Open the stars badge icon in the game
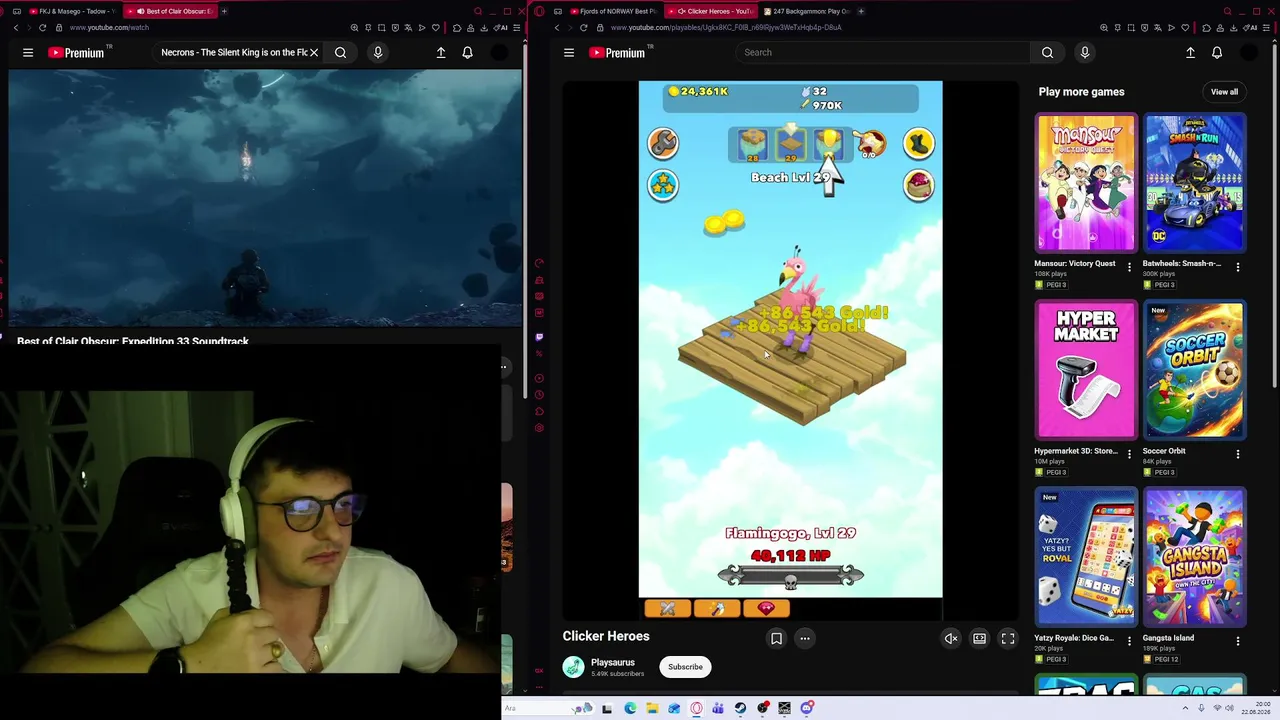This screenshot has height=720, width=1280. (662, 185)
